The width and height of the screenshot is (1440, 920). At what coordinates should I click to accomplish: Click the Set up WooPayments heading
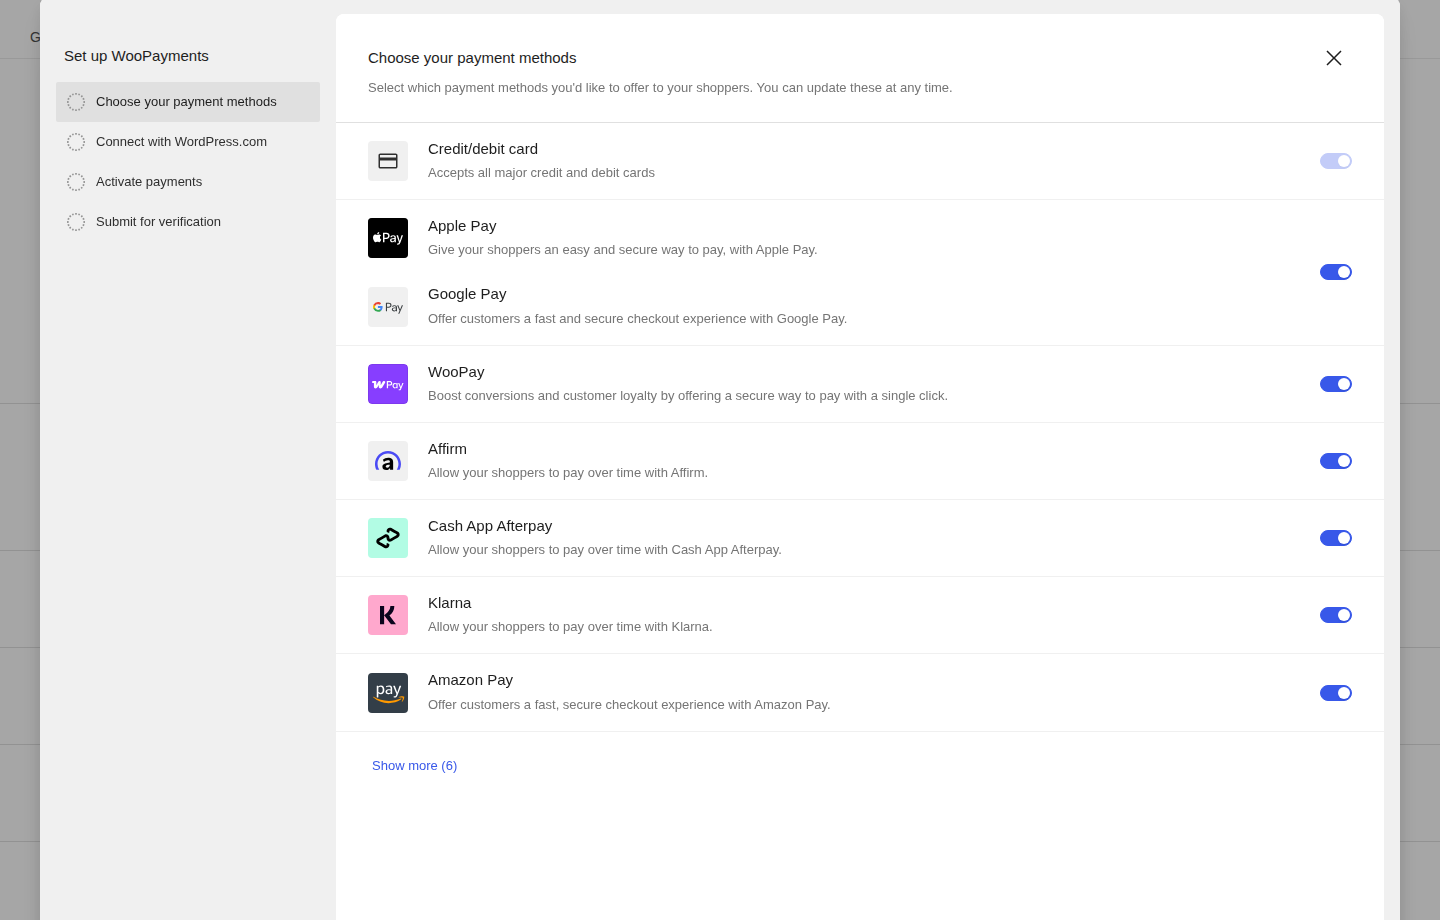point(136,56)
